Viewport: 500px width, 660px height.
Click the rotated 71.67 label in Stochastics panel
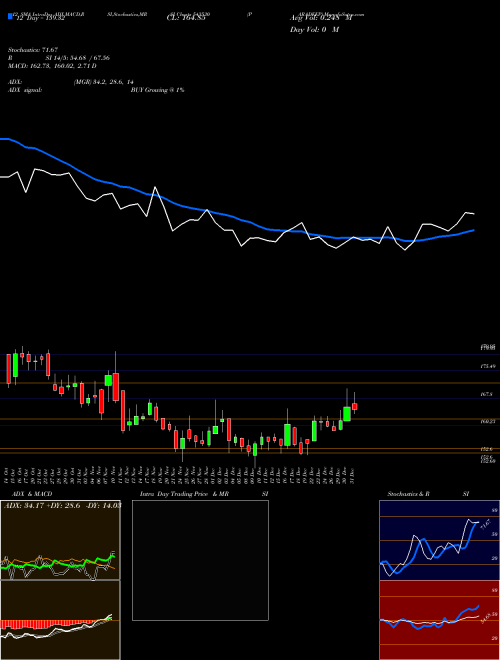coord(485,525)
